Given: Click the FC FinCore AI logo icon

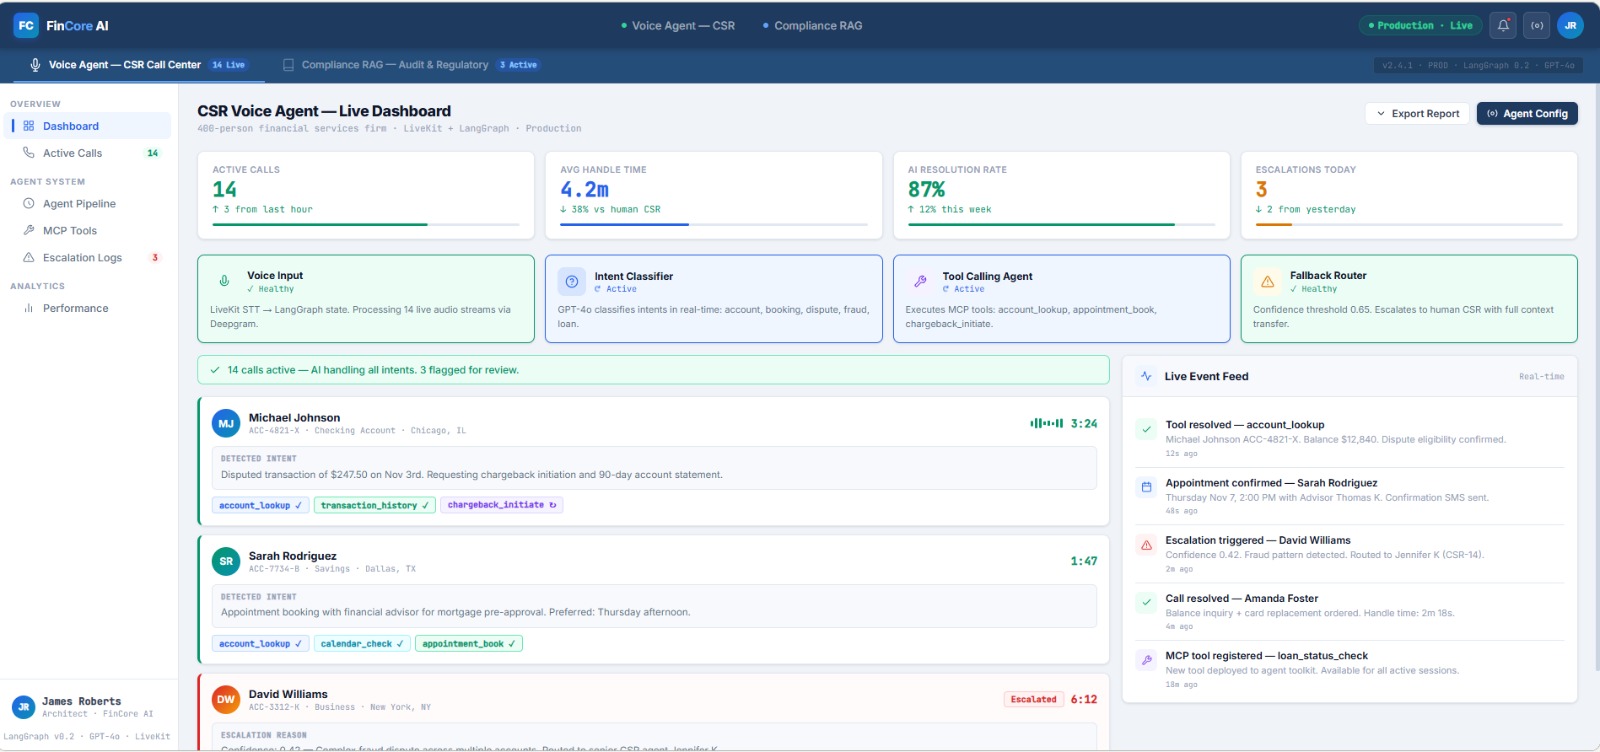Looking at the screenshot, I should [26, 26].
